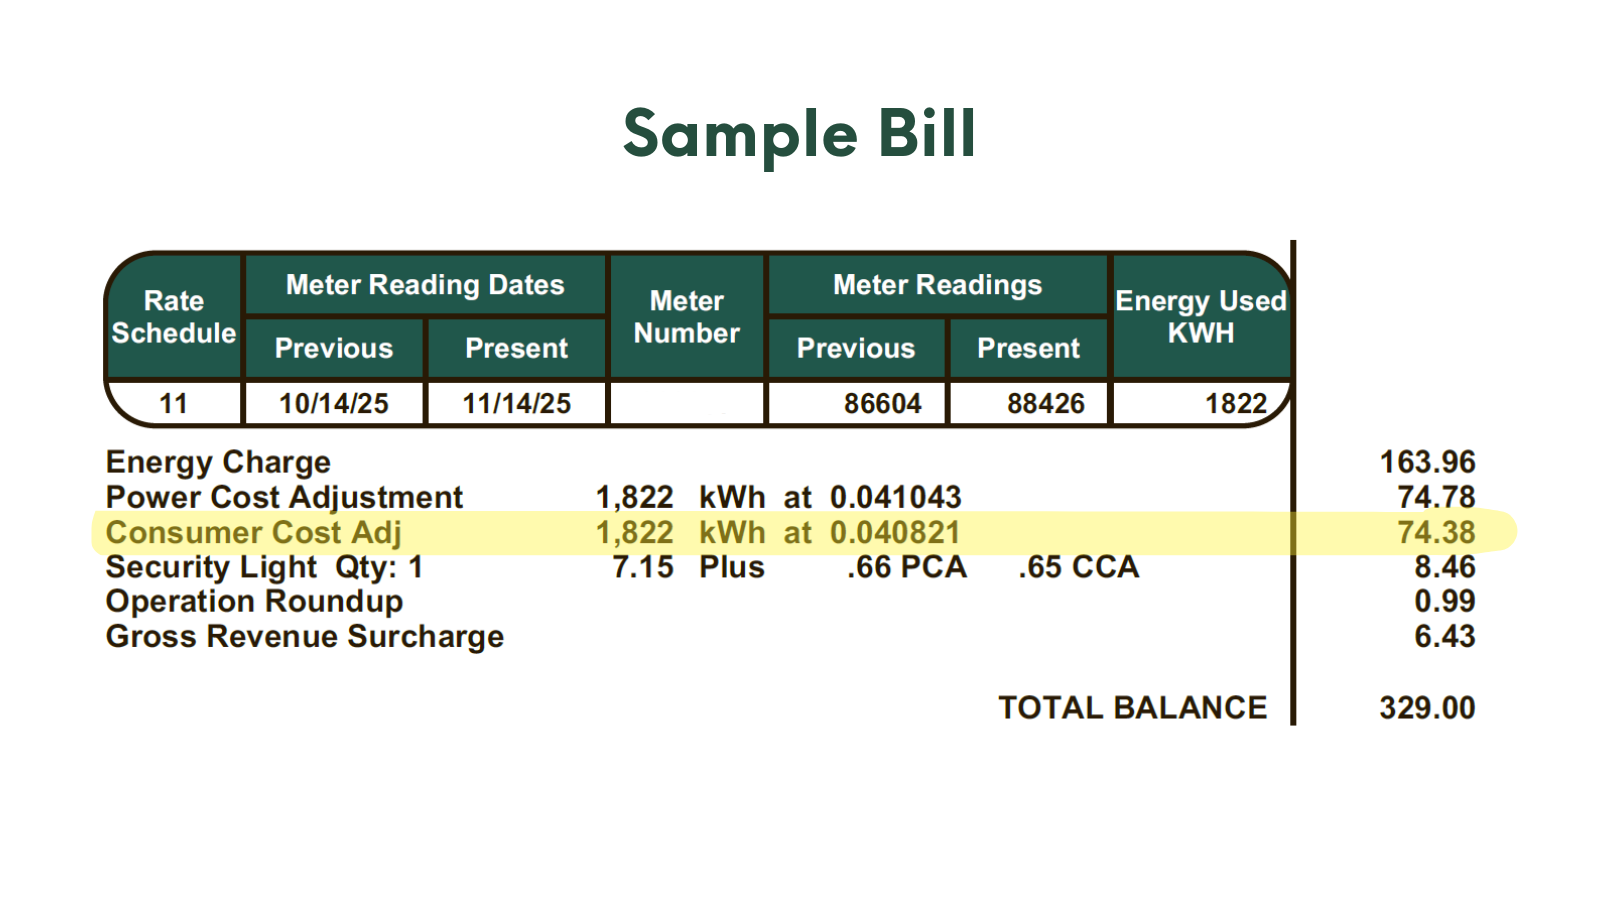Click the Sample Bill title
The image size is (1600, 900).
[798, 134]
